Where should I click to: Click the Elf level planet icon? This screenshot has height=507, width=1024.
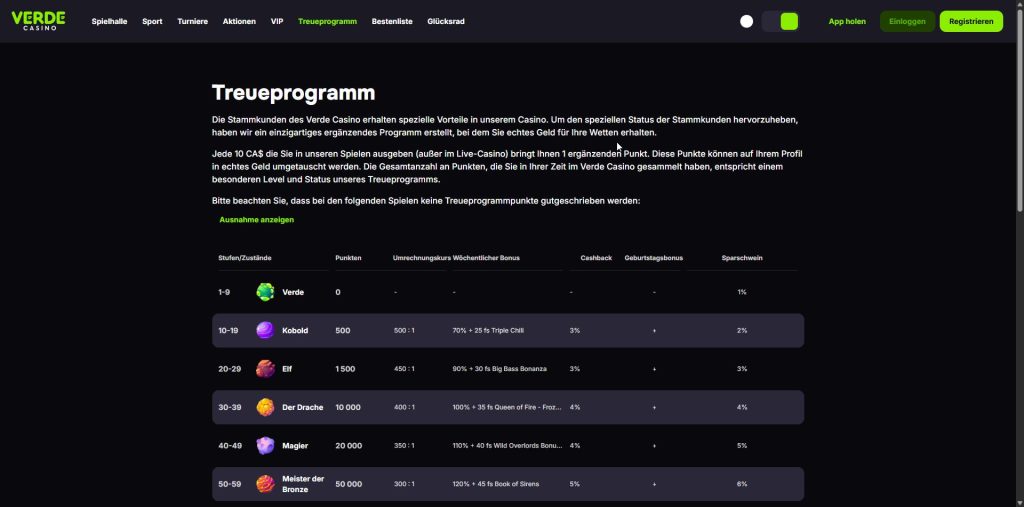[x=265, y=369]
